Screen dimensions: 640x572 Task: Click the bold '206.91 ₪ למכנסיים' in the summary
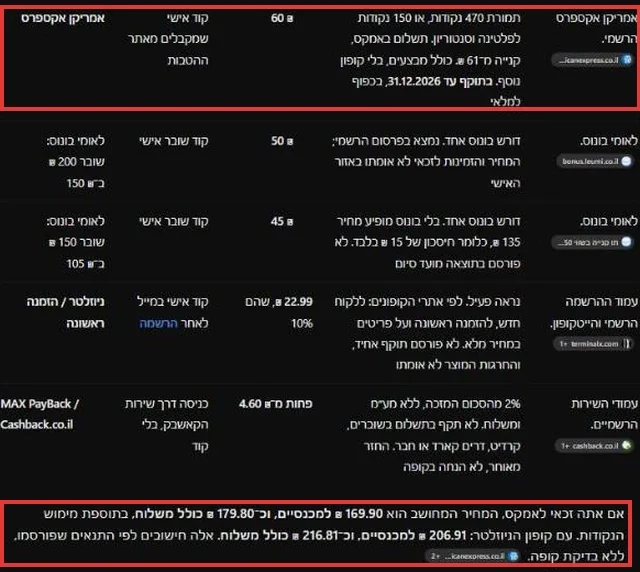[x=413, y=535]
